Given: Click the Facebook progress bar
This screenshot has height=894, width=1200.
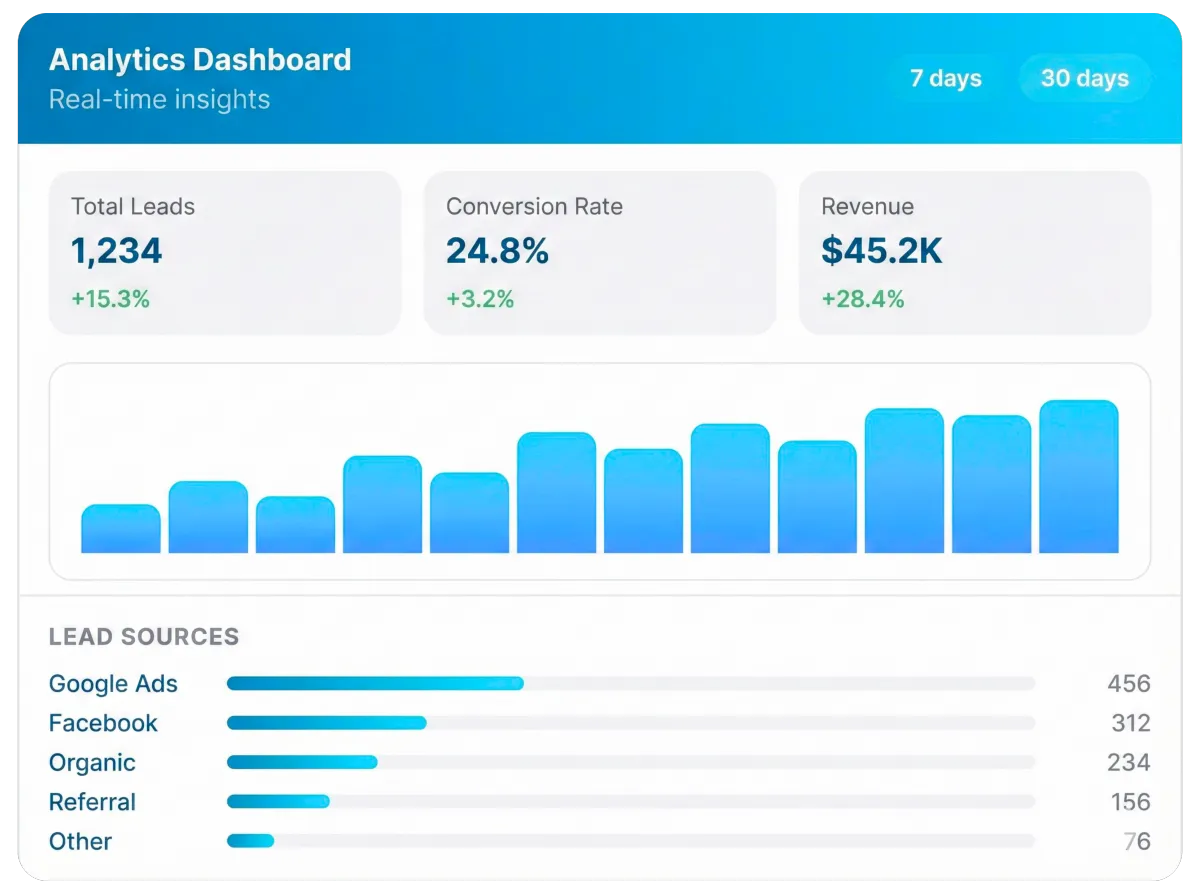Looking at the screenshot, I should point(631,723).
